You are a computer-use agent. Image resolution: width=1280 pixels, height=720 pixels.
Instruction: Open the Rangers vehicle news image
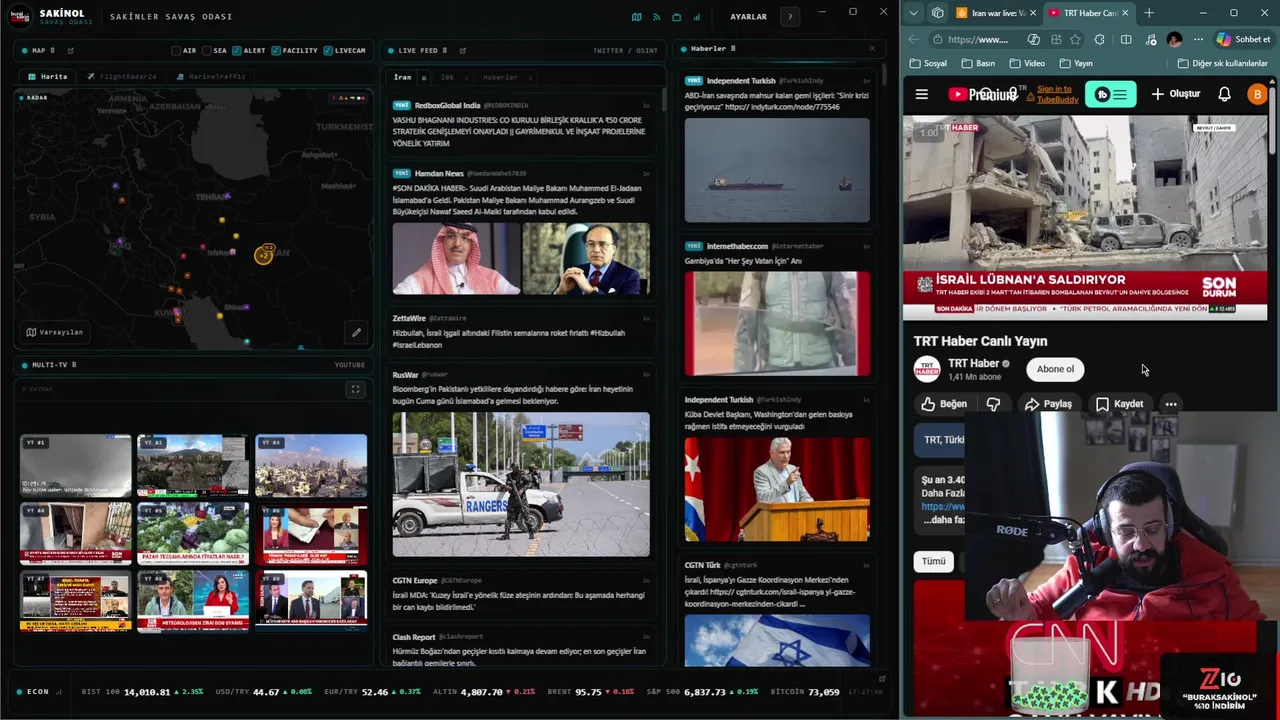click(521, 485)
